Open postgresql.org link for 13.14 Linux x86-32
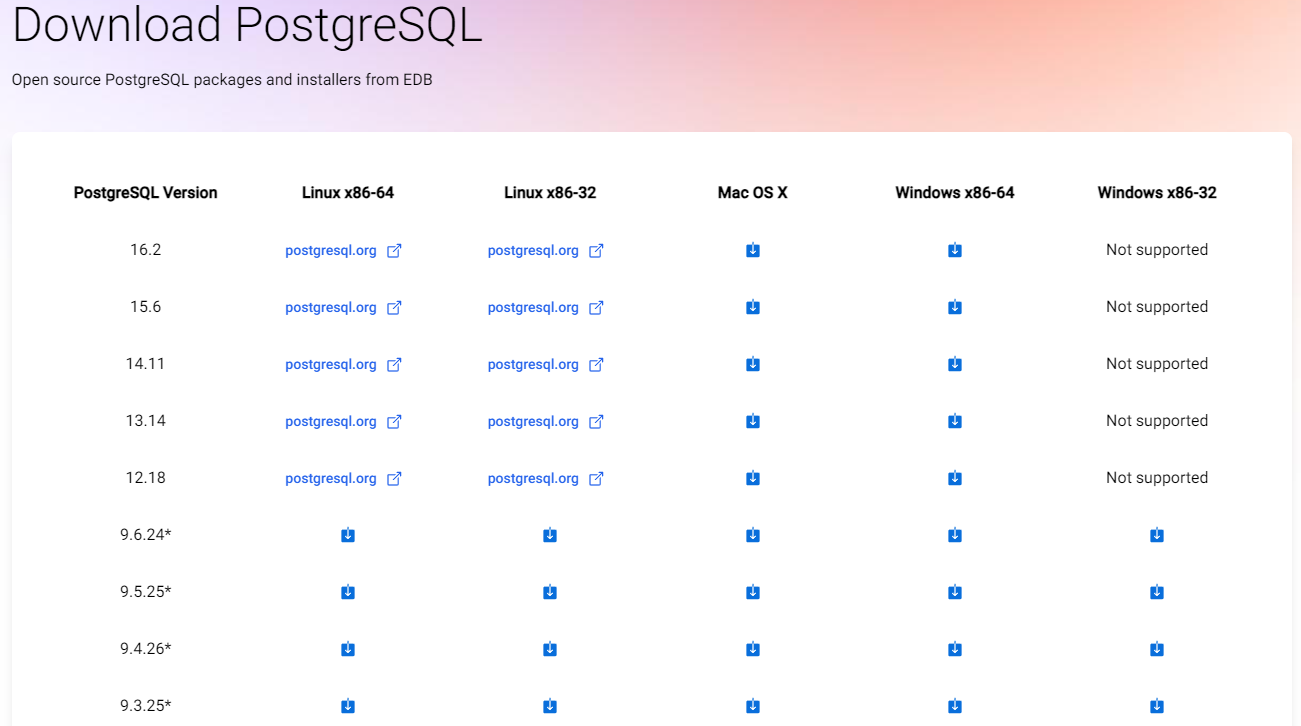This screenshot has height=726, width=1301. [x=546, y=422]
